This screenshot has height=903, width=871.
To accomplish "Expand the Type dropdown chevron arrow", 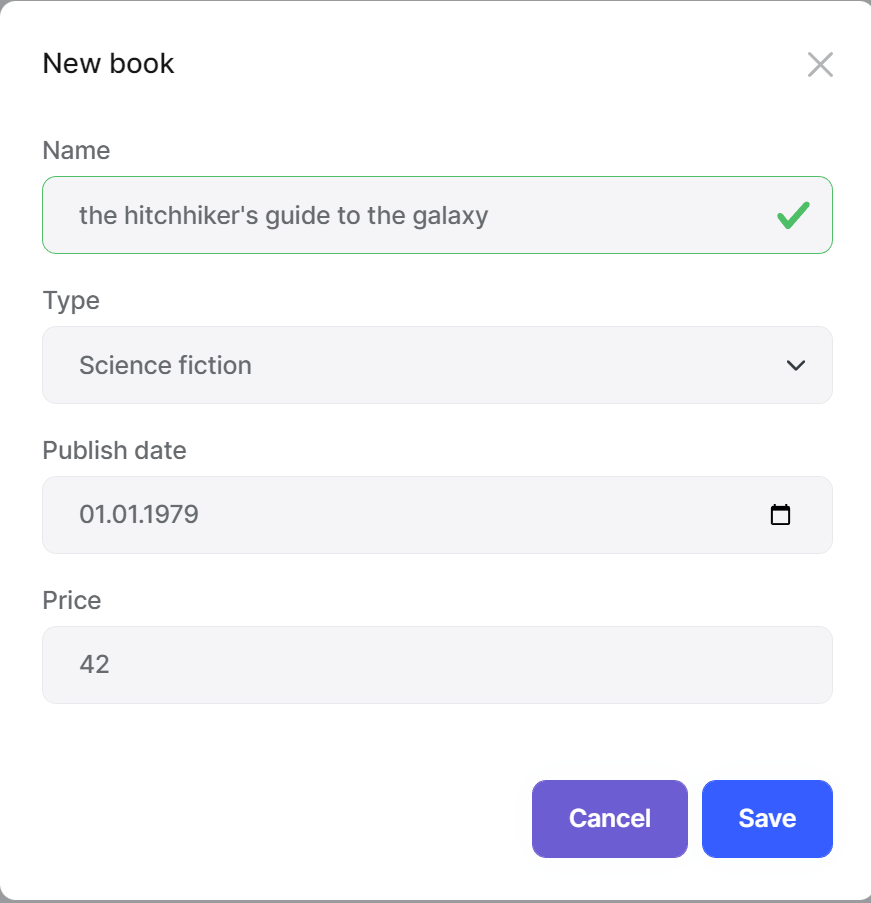I will pos(795,365).
